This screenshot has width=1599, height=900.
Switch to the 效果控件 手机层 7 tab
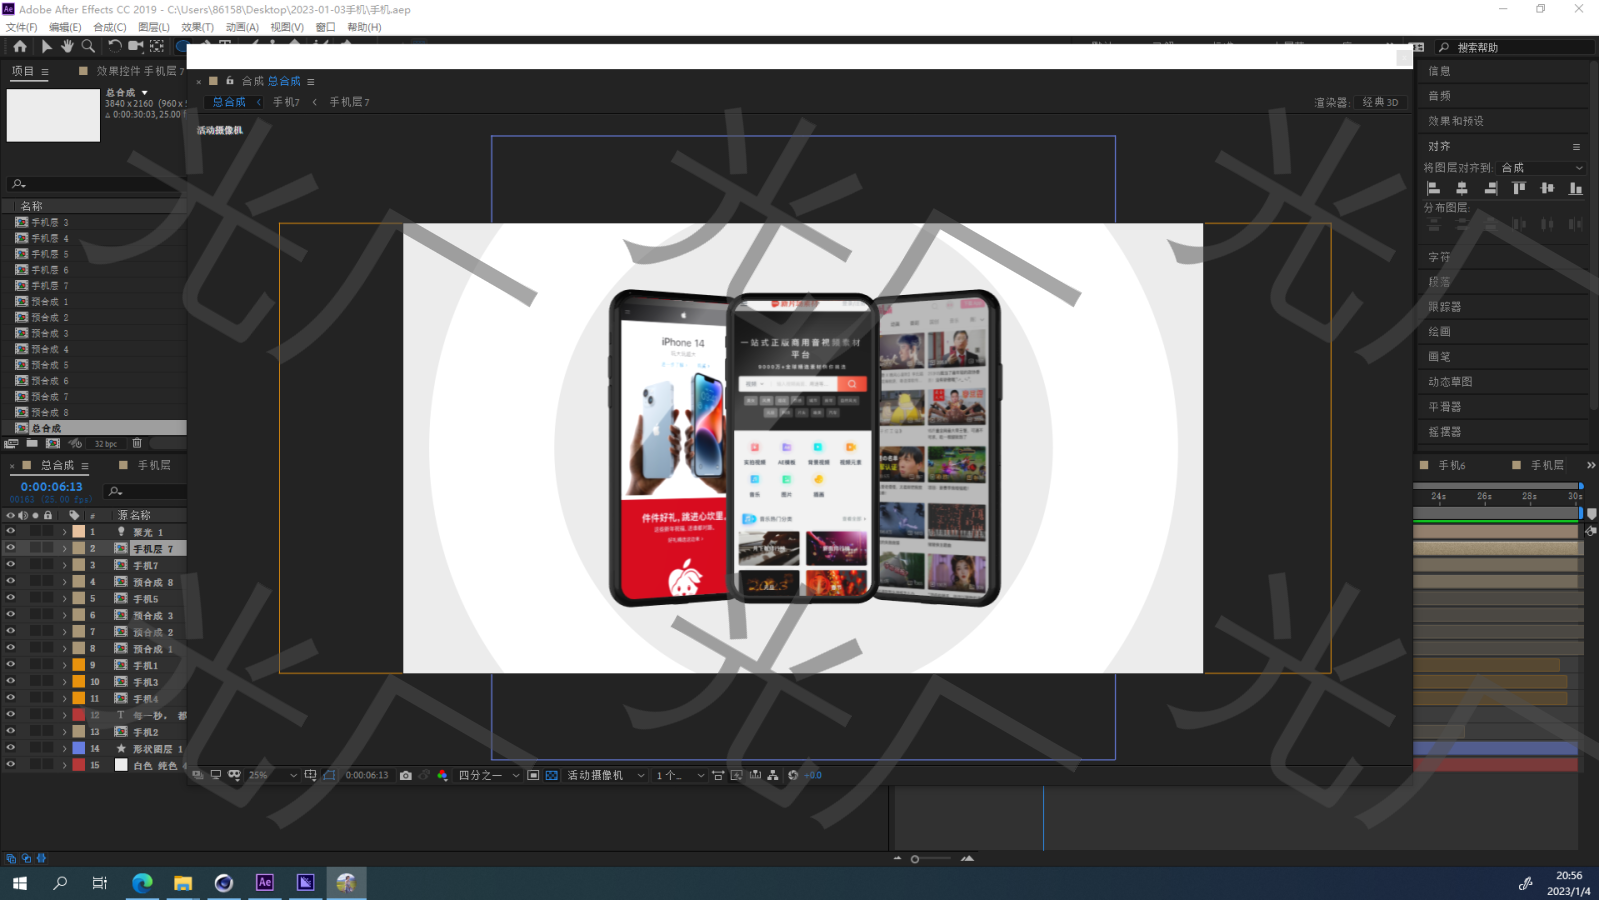click(x=139, y=71)
